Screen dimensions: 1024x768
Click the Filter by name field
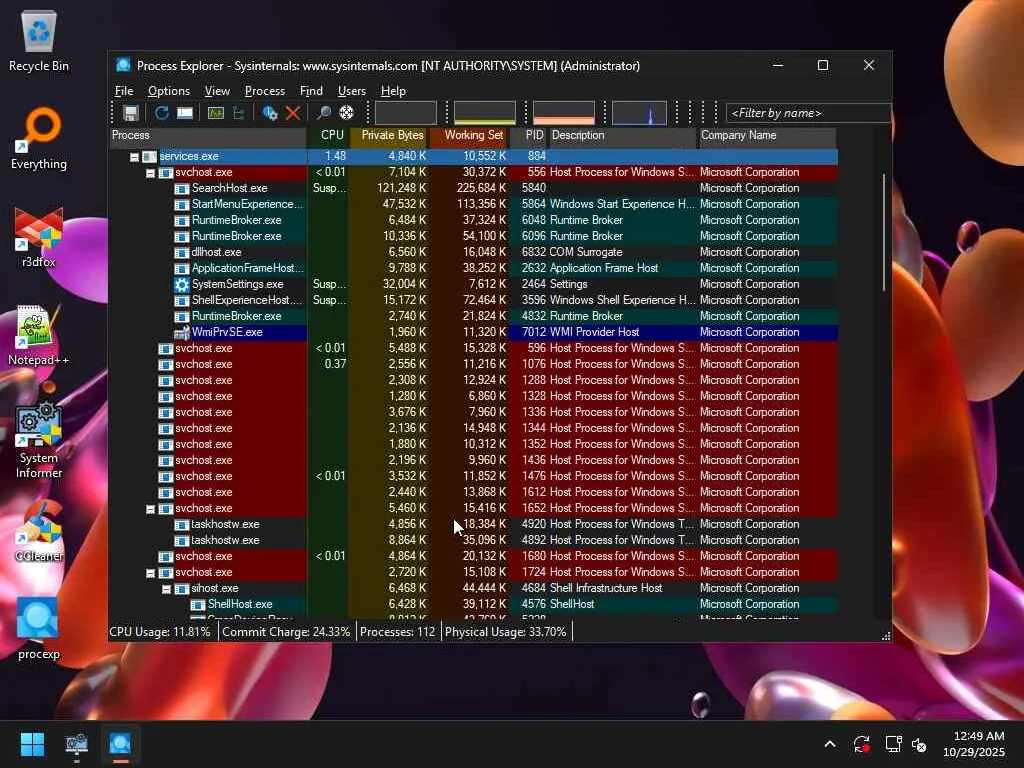(808, 113)
